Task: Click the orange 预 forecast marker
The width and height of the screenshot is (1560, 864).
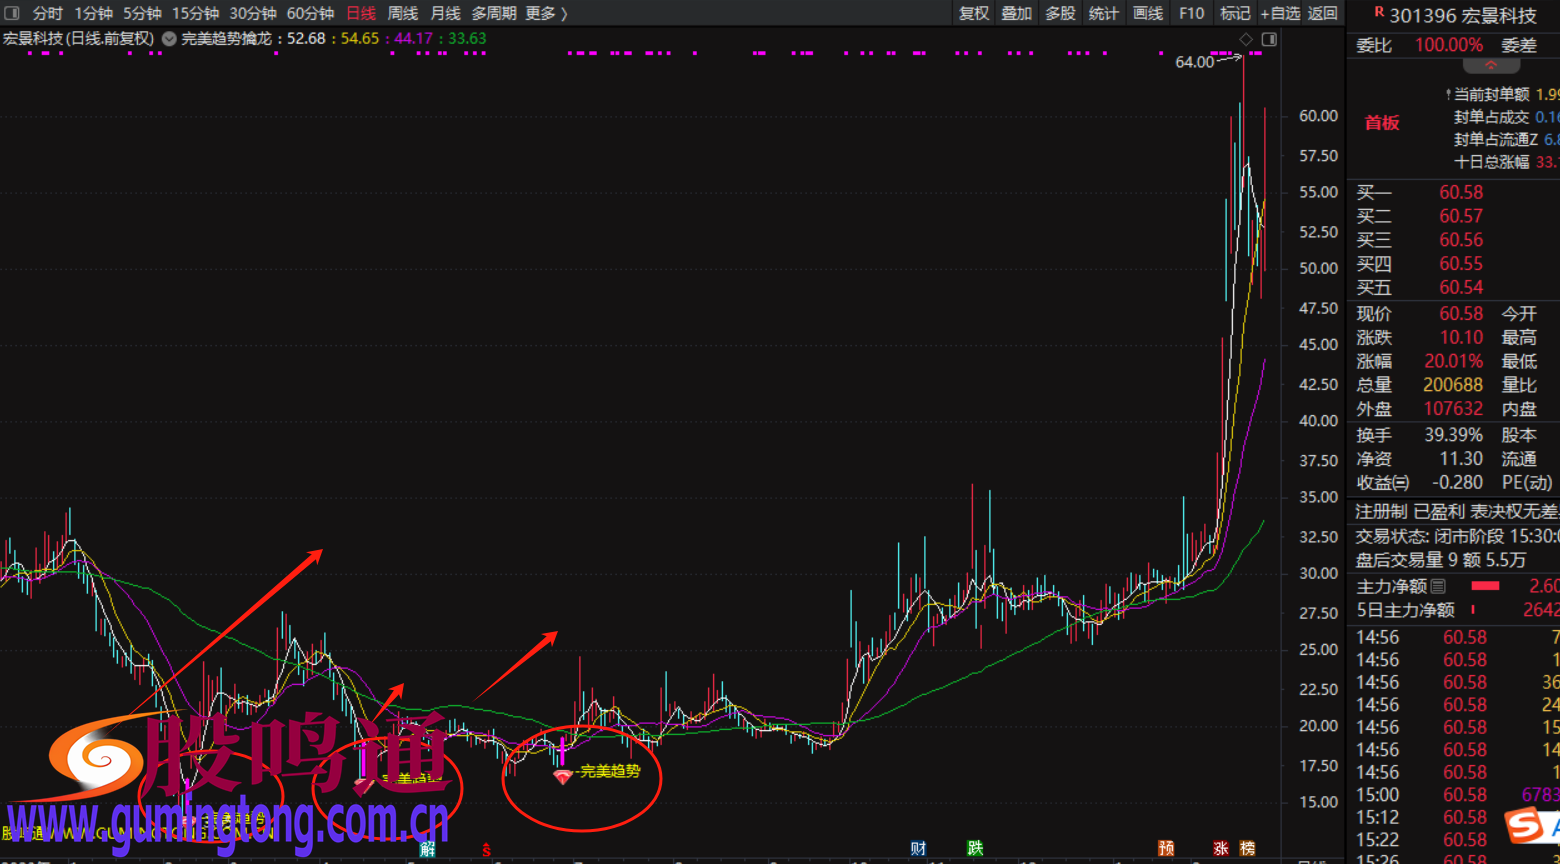Action: click(x=1166, y=848)
